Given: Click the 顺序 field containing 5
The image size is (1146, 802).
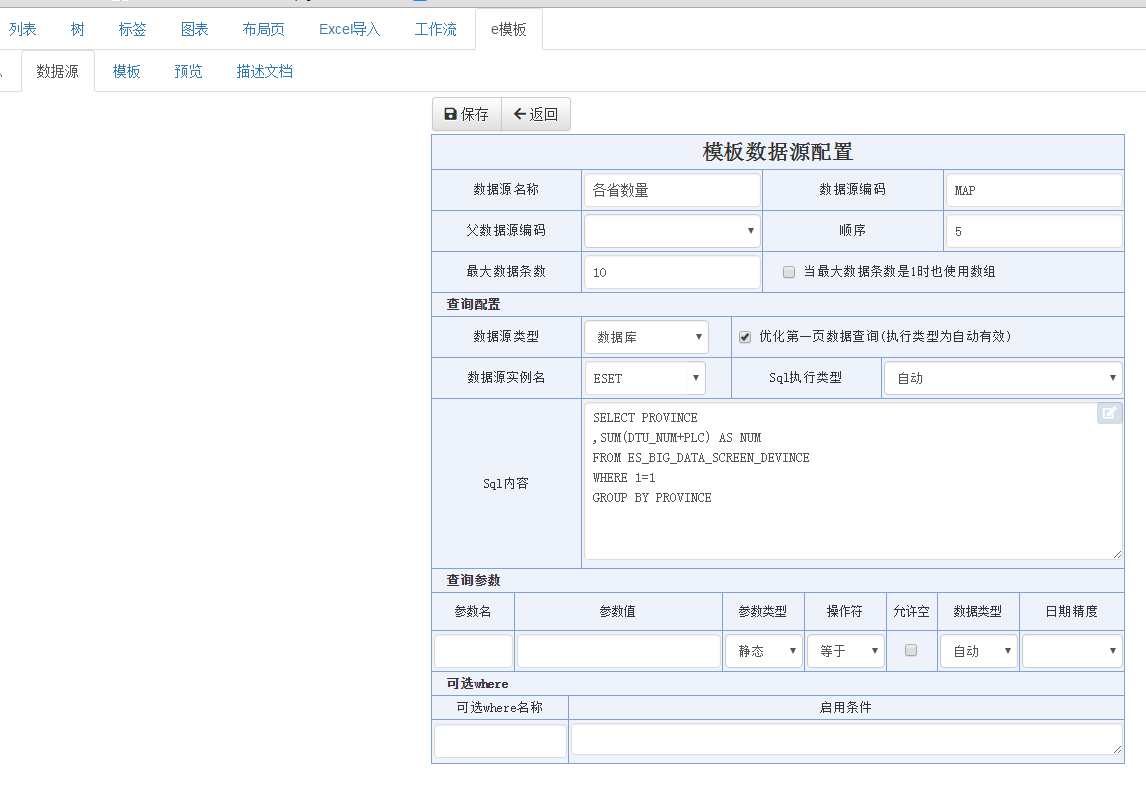Looking at the screenshot, I should 1034,231.
